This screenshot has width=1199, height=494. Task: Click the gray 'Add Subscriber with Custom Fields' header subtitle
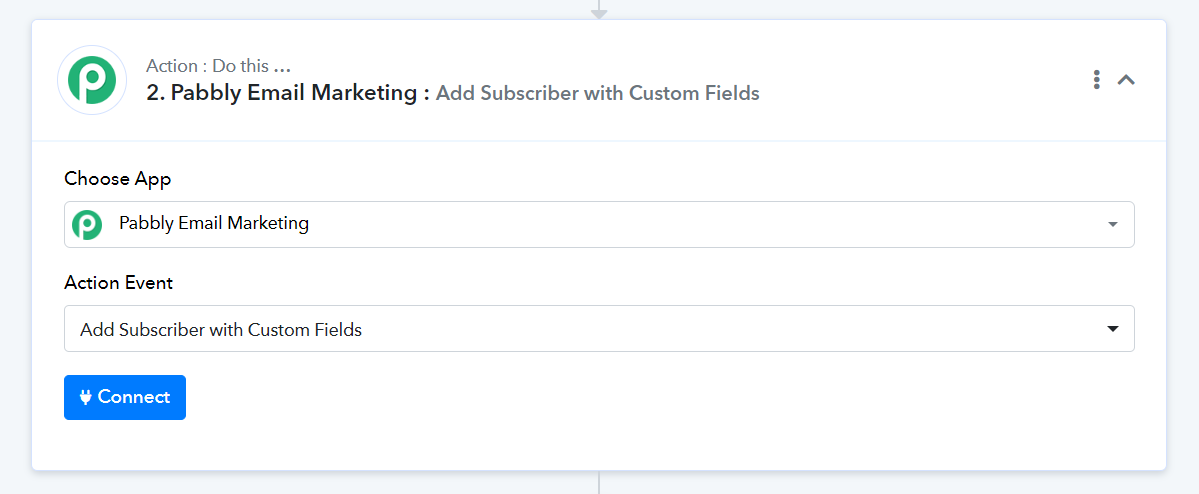pos(597,93)
